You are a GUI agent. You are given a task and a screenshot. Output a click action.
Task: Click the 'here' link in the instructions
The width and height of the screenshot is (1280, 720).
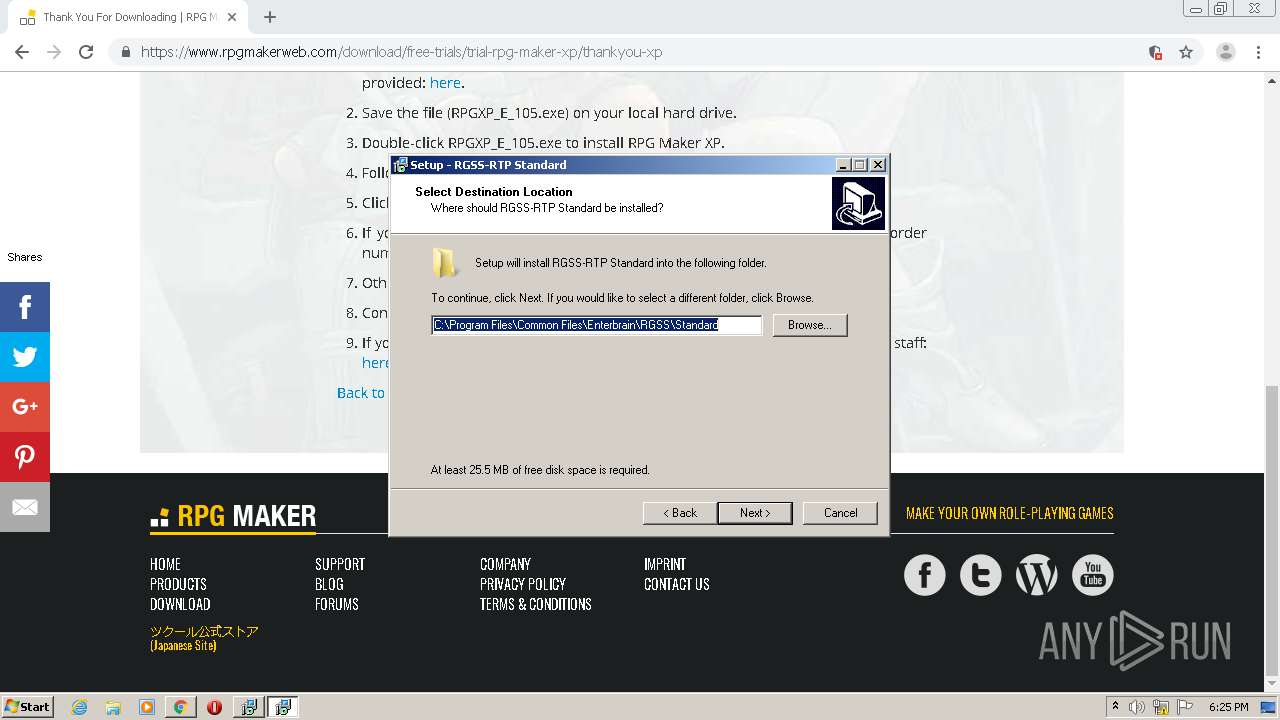click(445, 83)
